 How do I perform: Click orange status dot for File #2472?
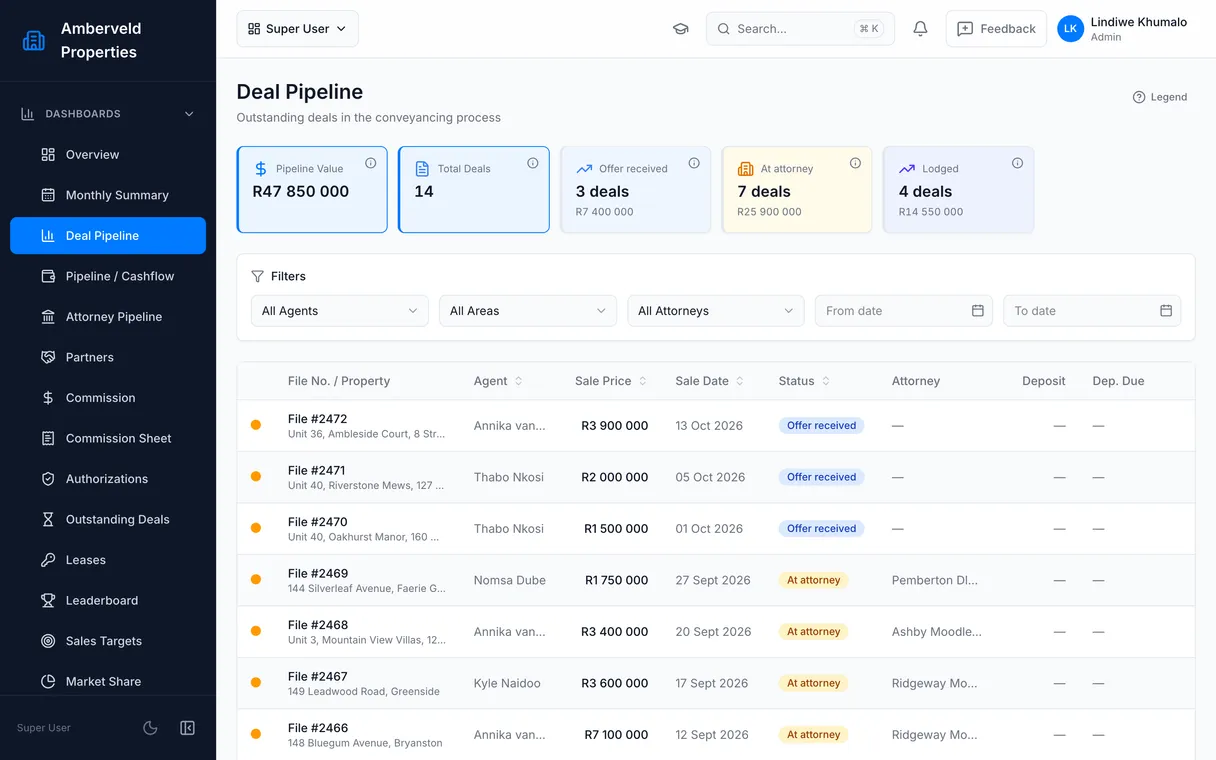[x=256, y=425]
